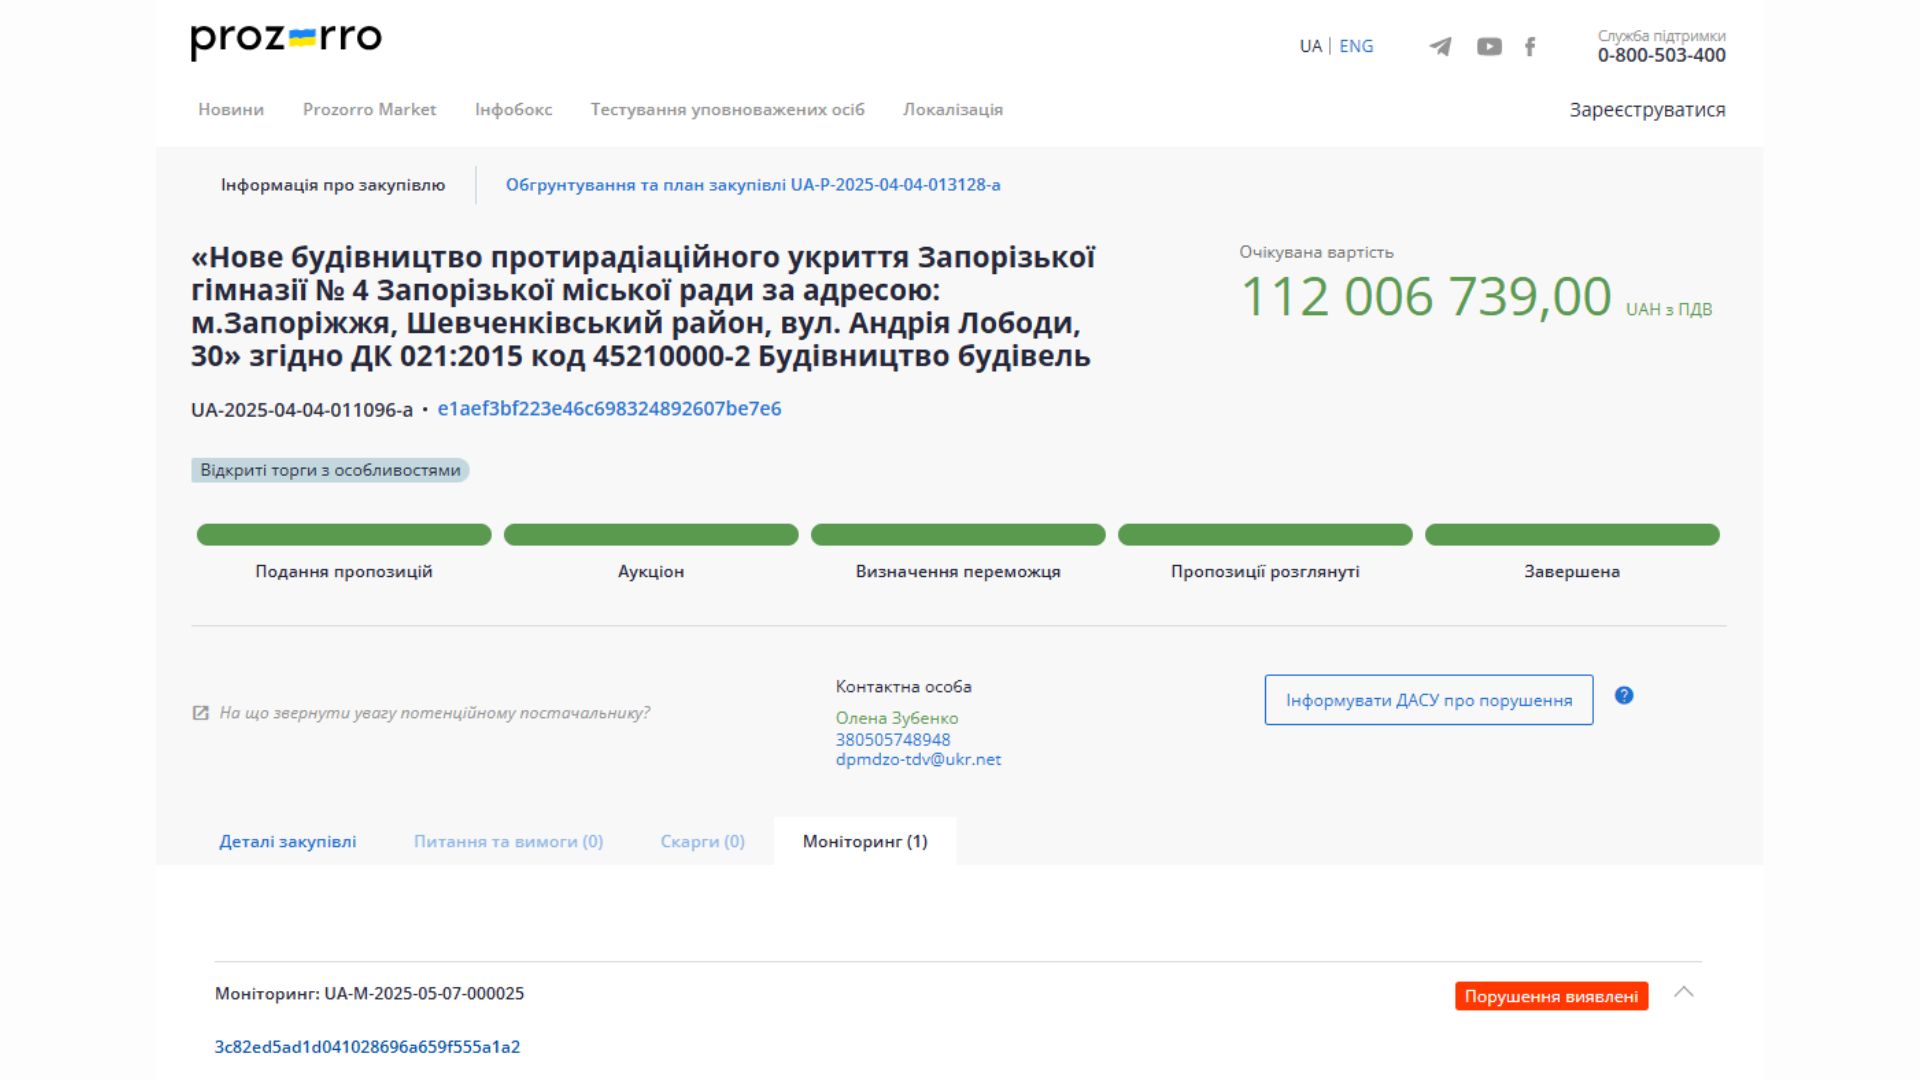
Task: Email contact via dpmdzo-tdv@ukr.net link
Action: 919,759
